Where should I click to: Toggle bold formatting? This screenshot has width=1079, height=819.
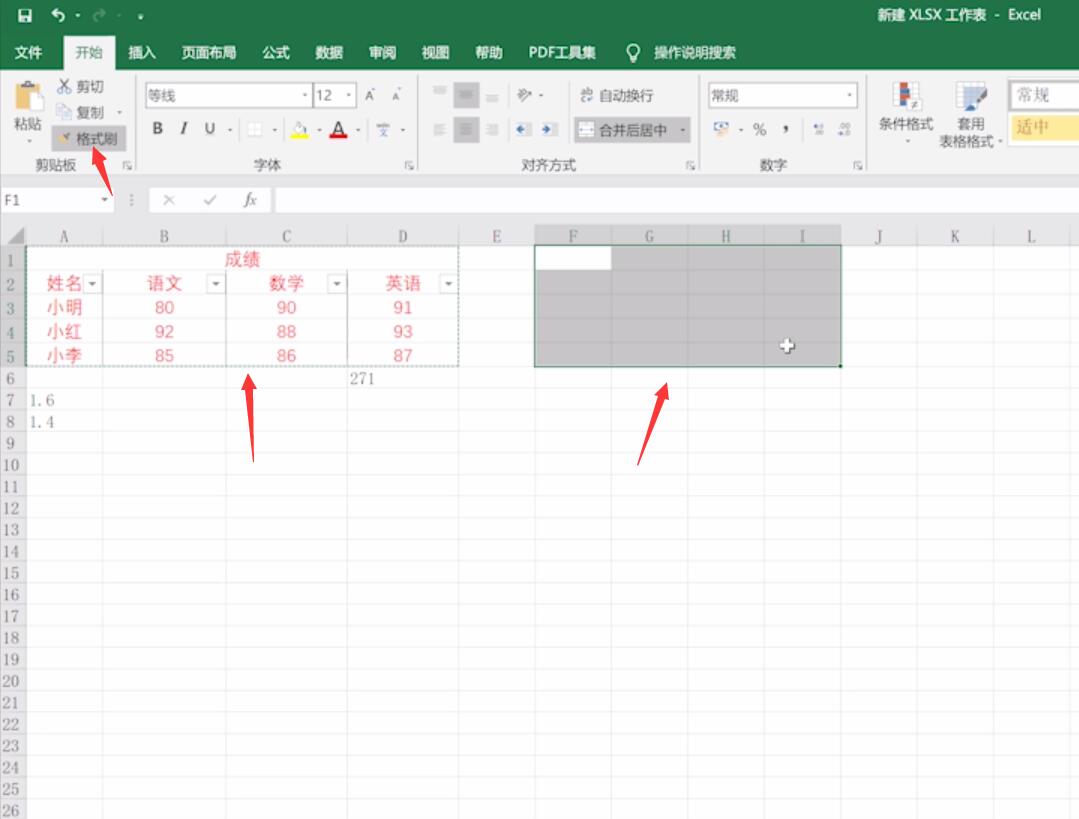pyautogui.click(x=158, y=129)
